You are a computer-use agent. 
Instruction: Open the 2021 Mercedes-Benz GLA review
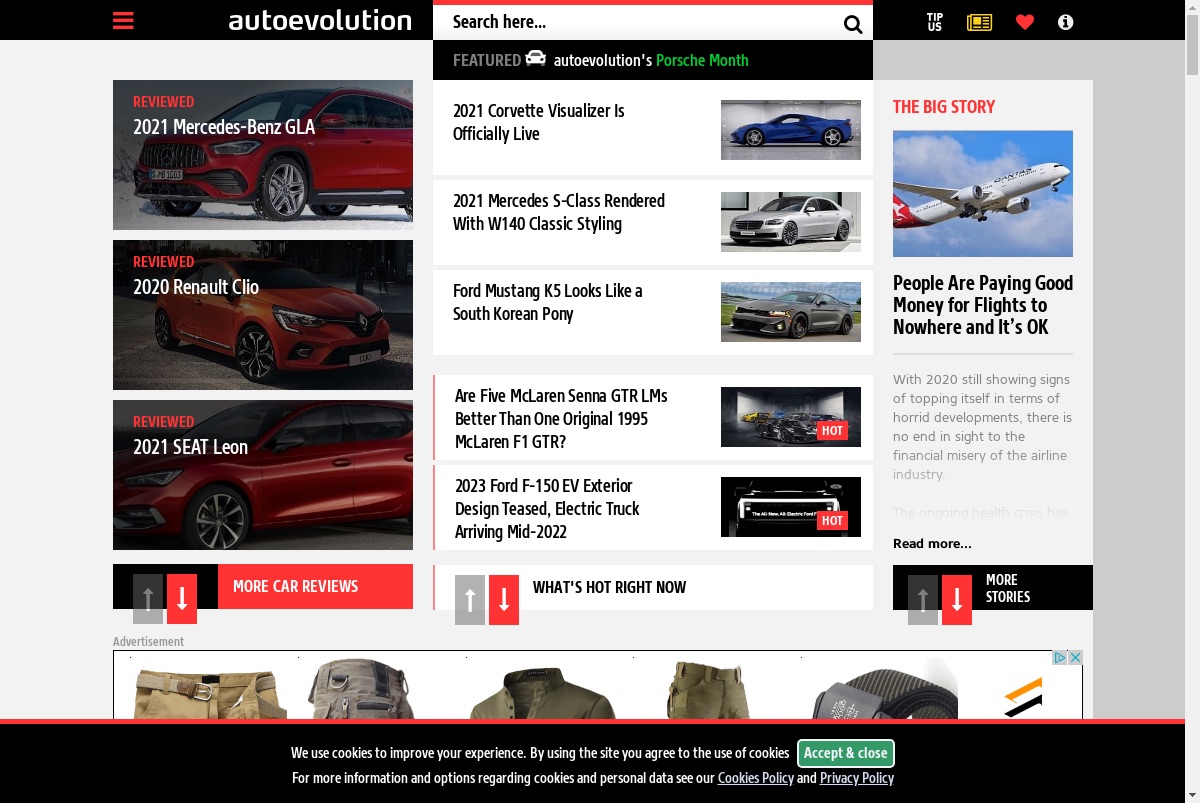pyautogui.click(x=263, y=155)
